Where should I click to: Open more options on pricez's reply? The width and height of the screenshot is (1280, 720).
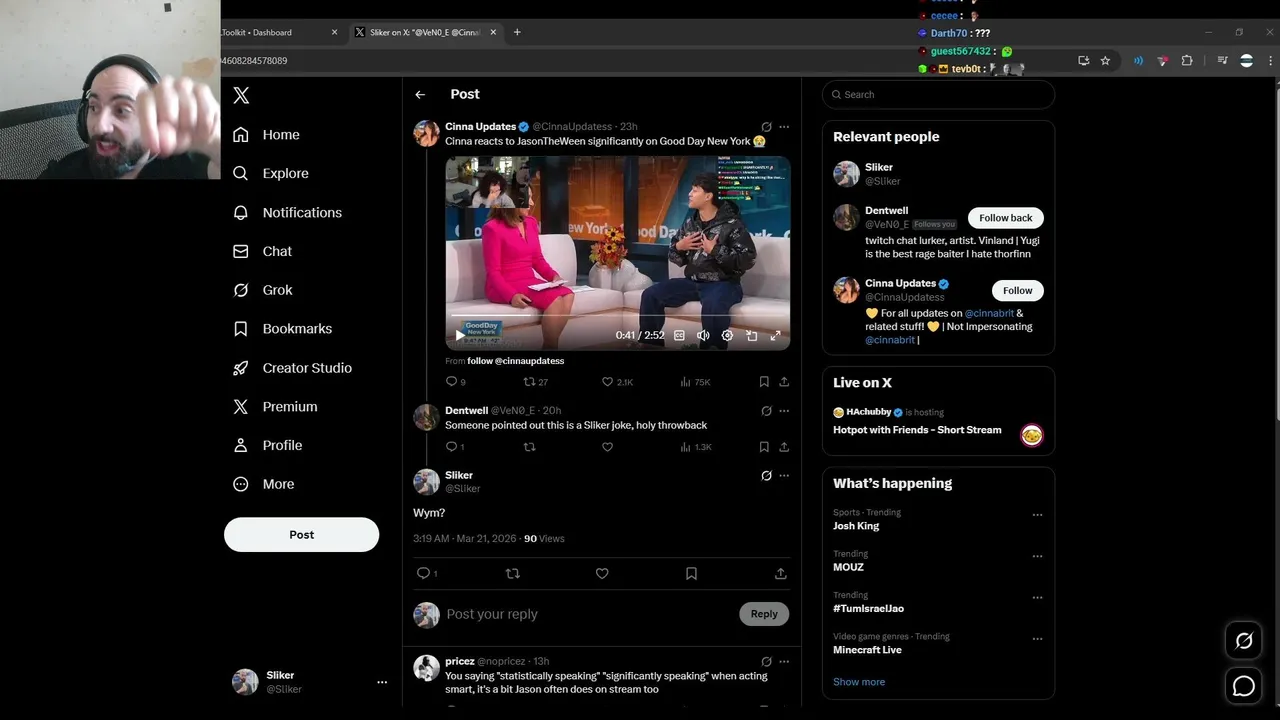[x=784, y=662]
